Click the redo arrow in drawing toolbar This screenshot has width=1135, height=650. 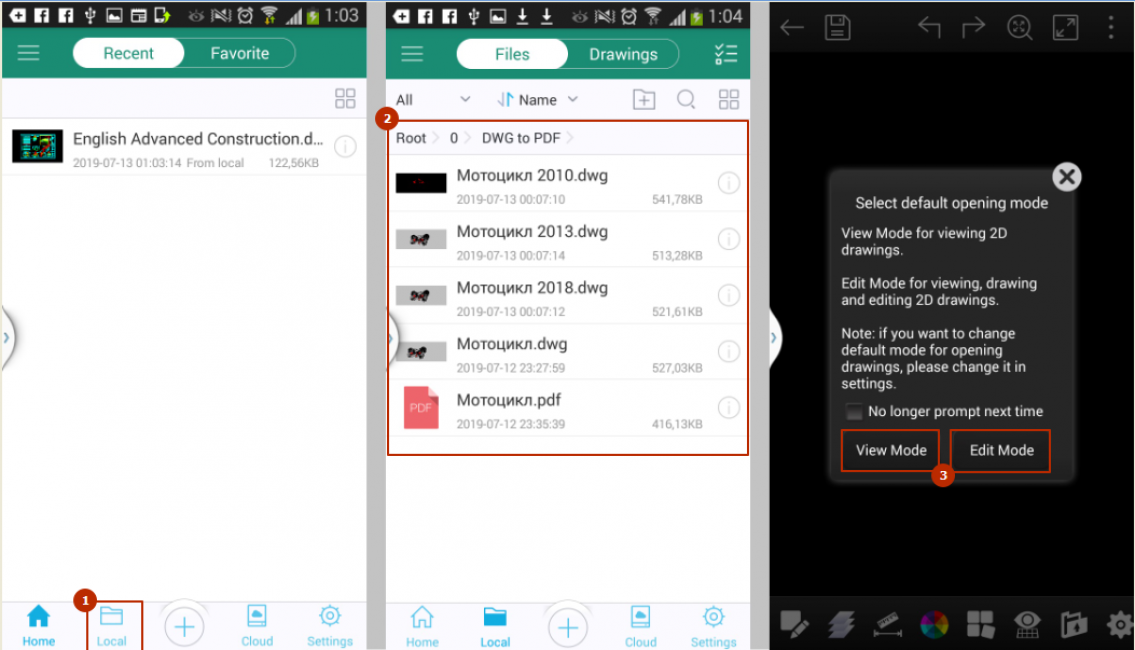973,27
